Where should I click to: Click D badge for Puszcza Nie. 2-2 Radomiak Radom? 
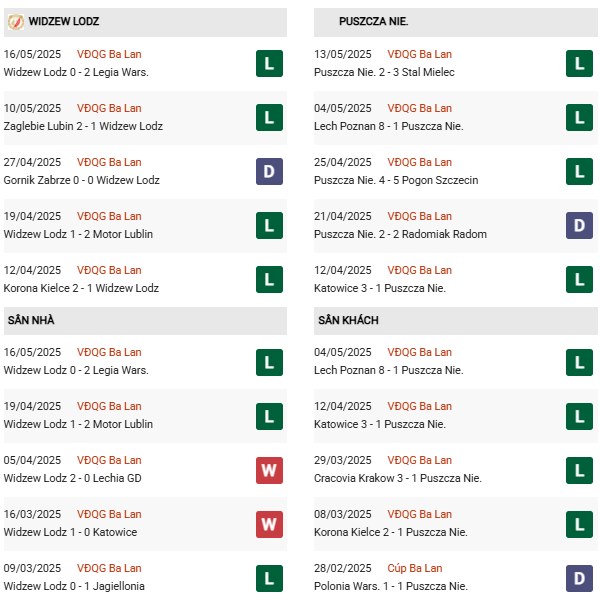tap(579, 225)
